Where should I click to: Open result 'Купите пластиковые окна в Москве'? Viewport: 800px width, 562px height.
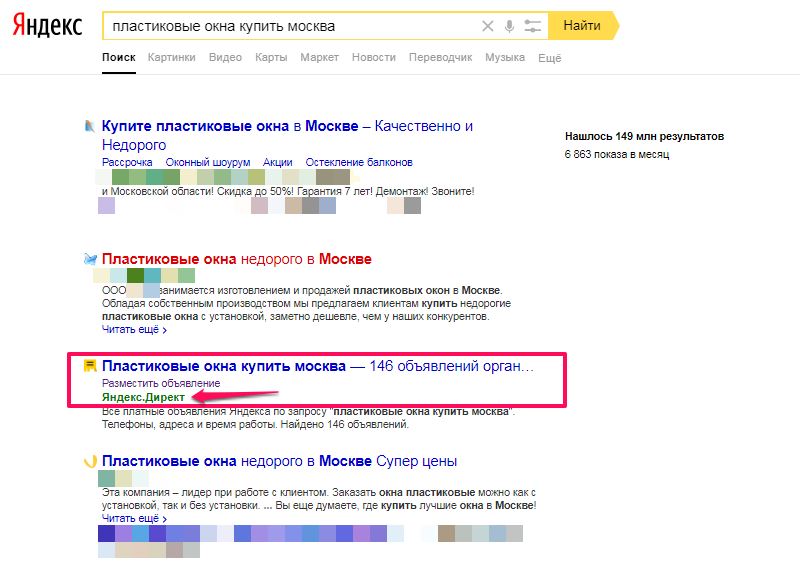tap(287, 135)
